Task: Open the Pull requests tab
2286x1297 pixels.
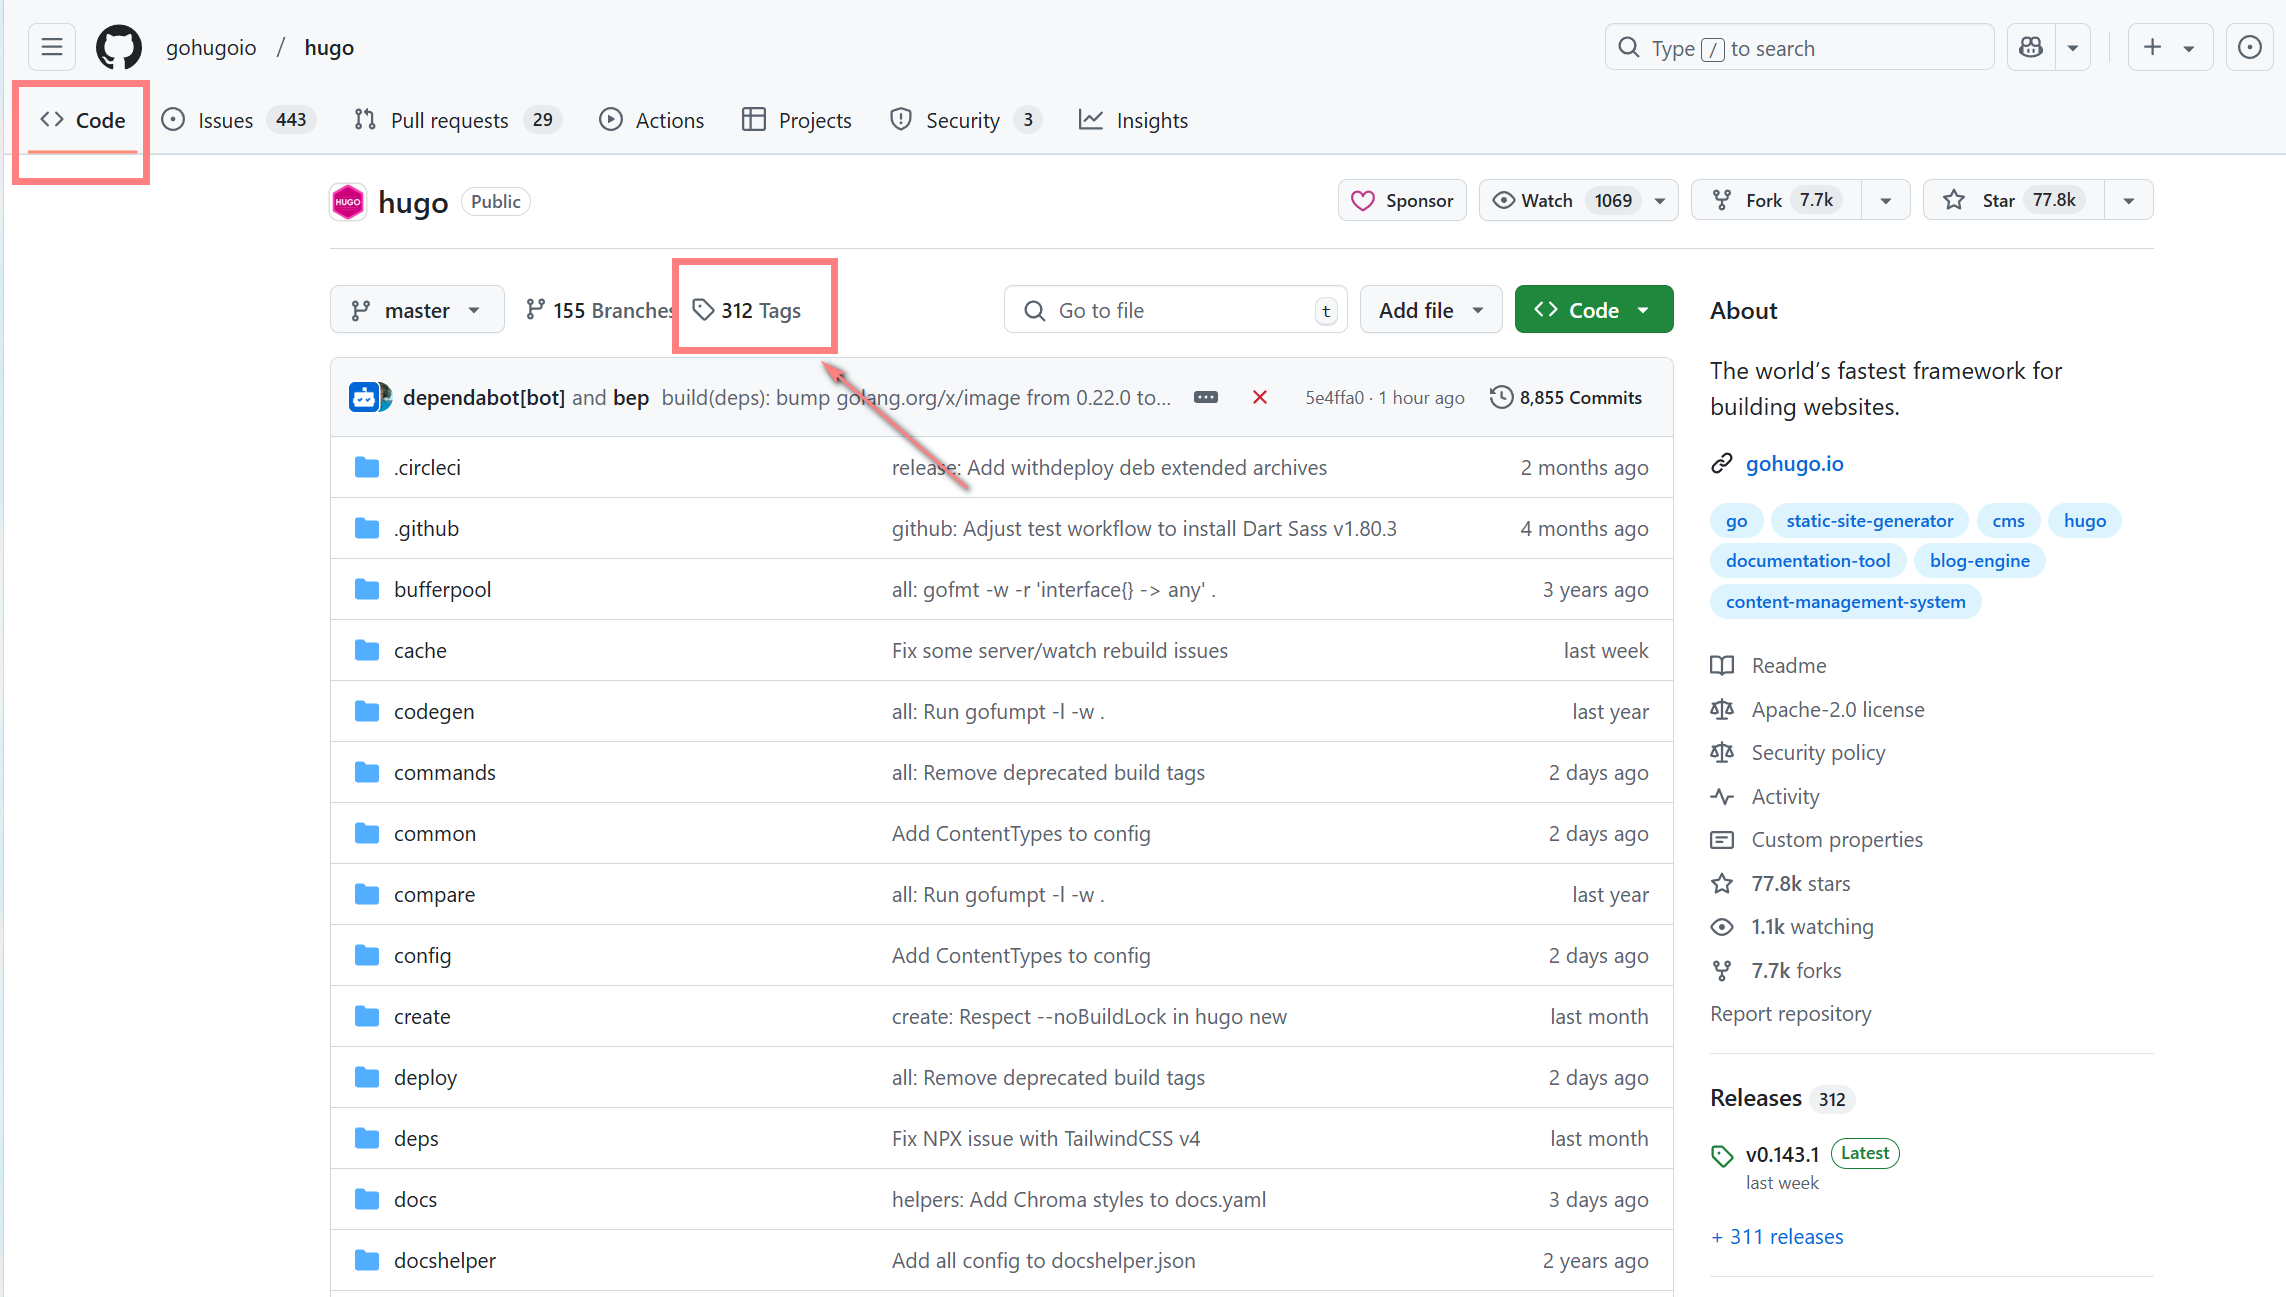Action: (458, 120)
